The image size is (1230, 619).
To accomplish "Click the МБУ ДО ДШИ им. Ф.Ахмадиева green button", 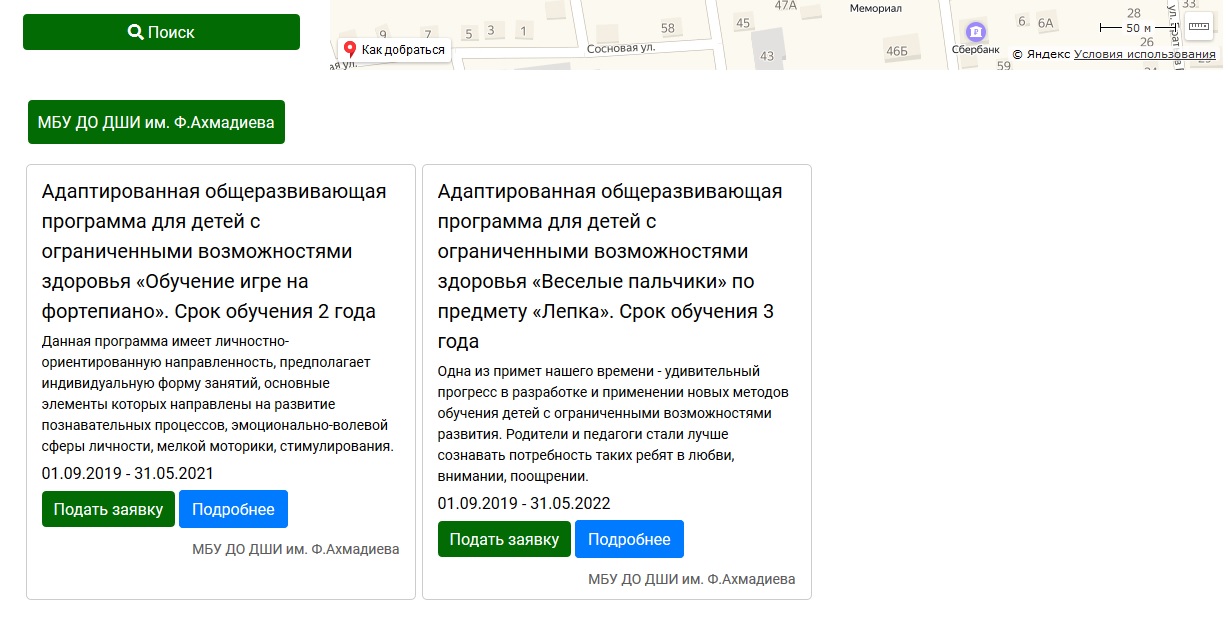I will [x=156, y=122].
